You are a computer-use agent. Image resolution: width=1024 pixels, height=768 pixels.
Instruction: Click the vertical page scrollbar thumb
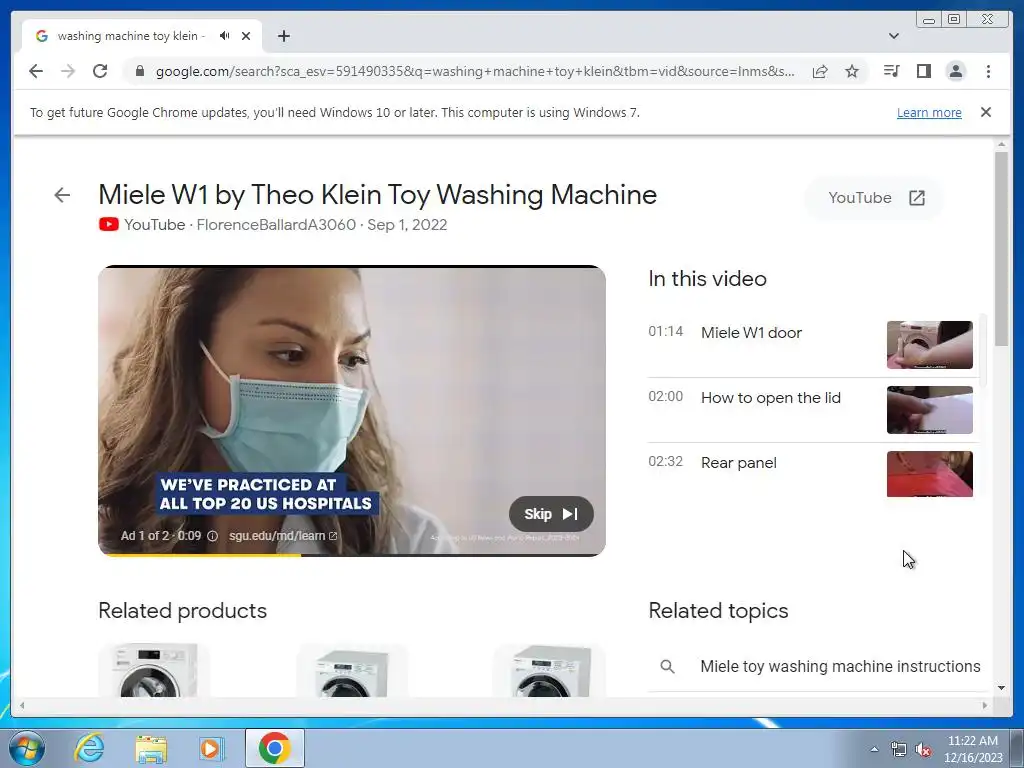[1002, 248]
